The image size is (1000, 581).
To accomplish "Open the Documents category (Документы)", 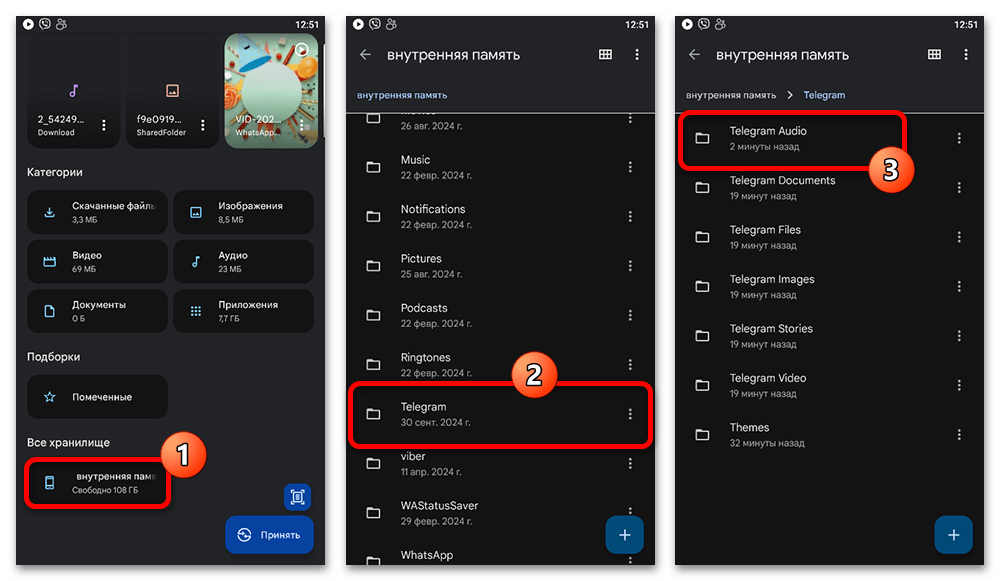I will coord(97,311).
